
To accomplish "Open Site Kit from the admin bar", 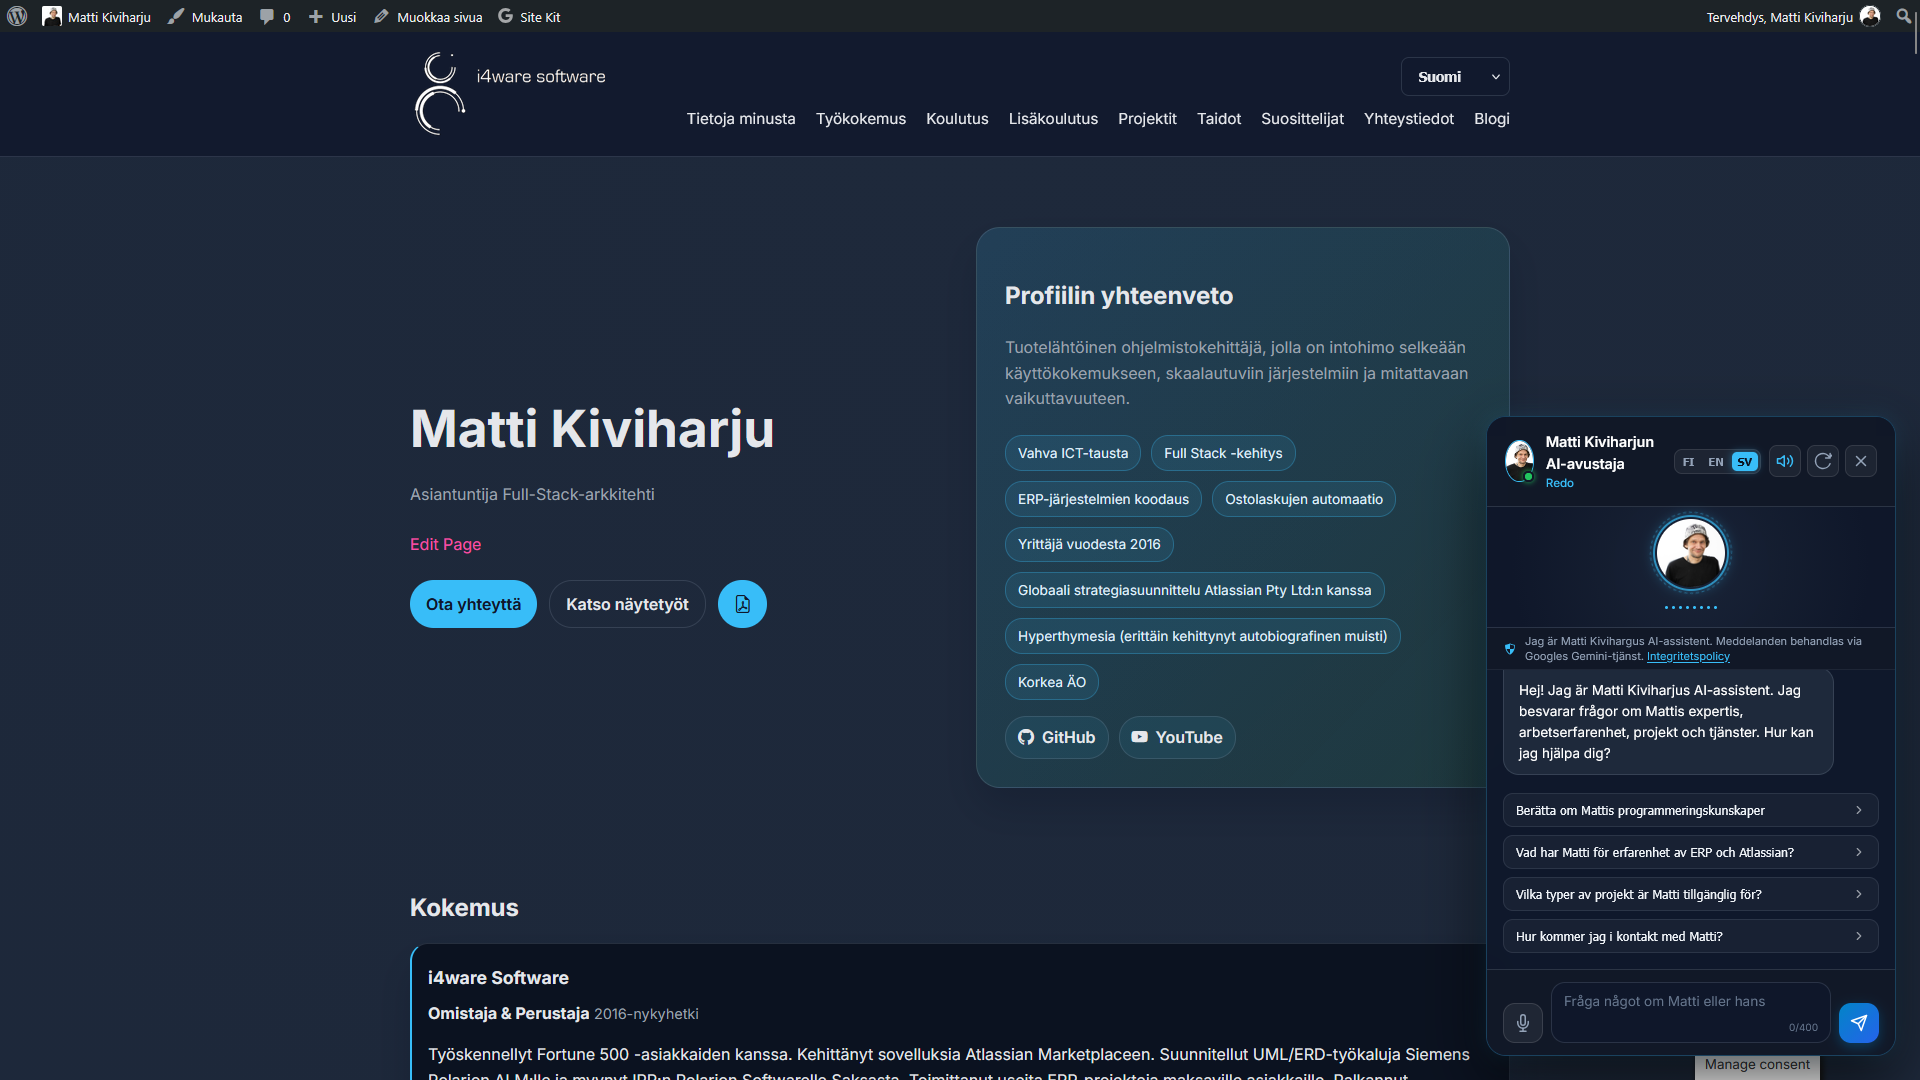I will [x=529, y=16].
